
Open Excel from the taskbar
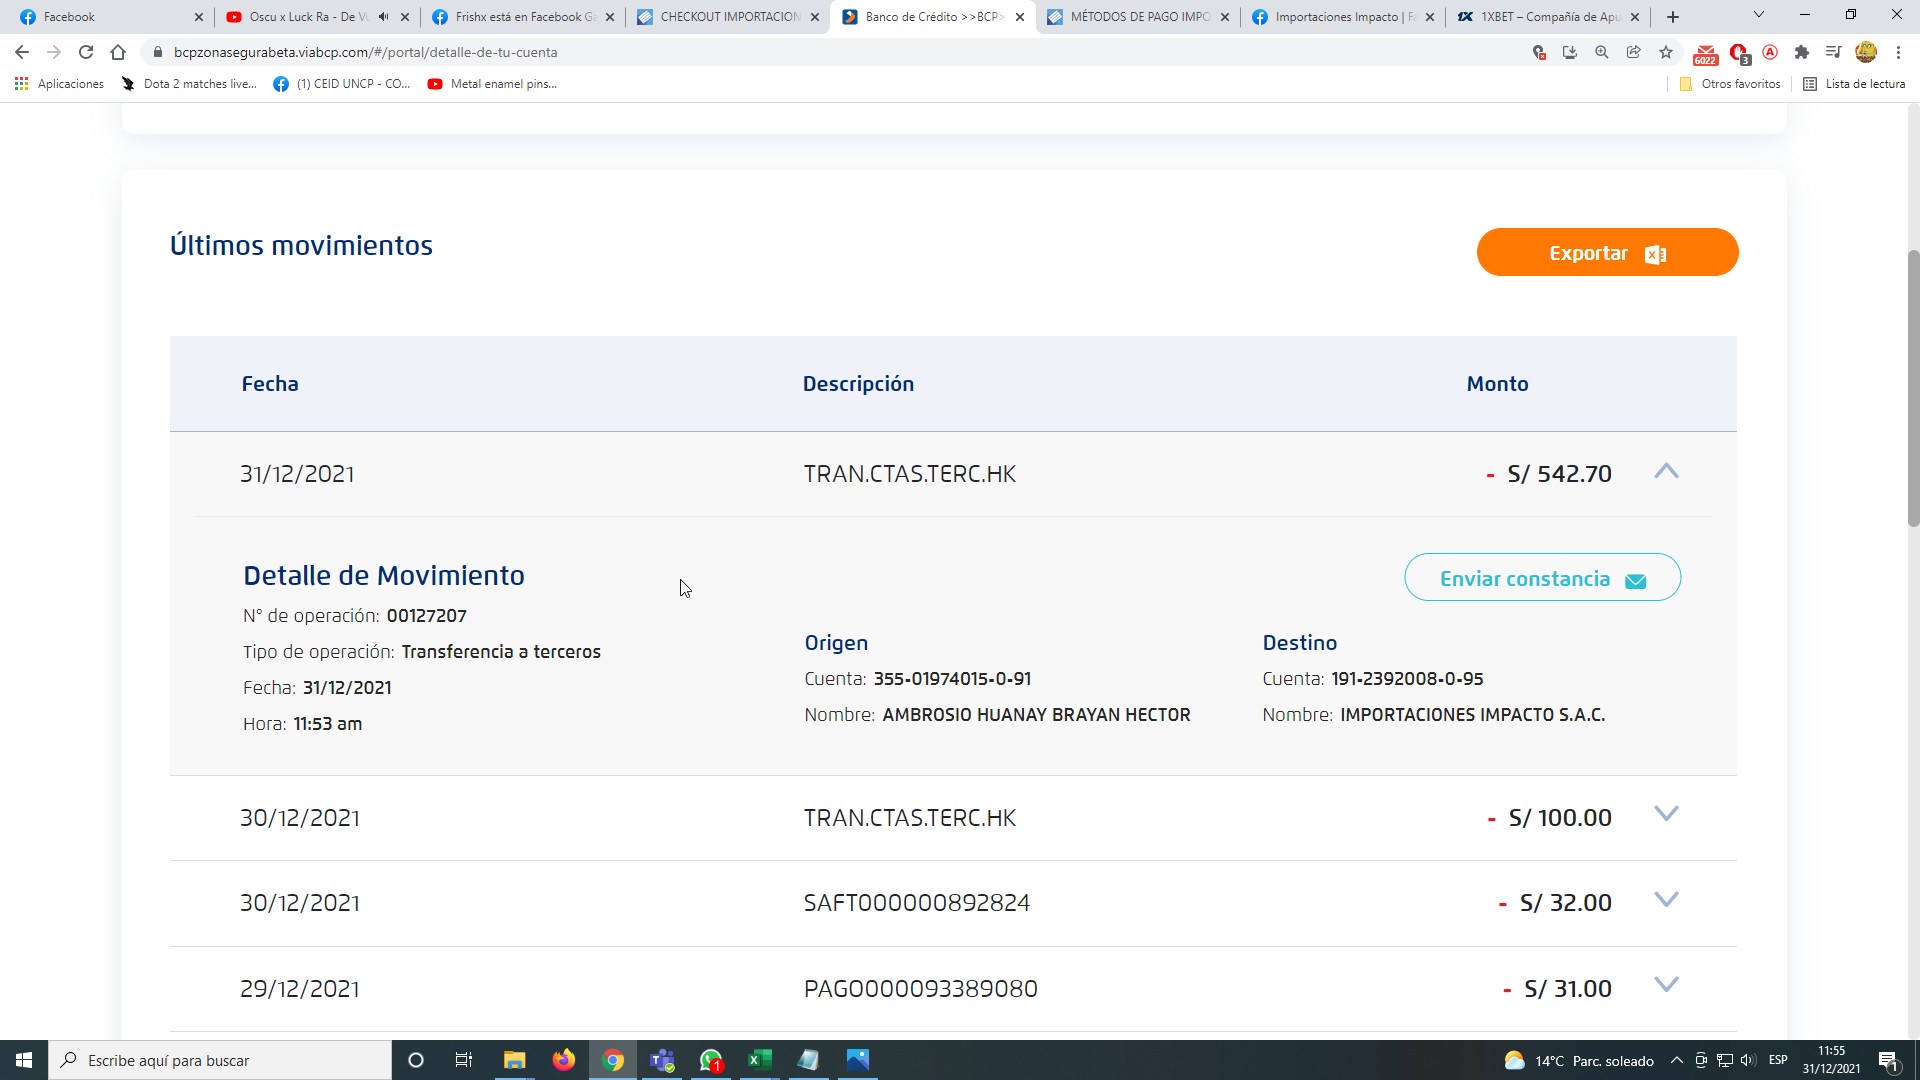[x=760, y=1060]
